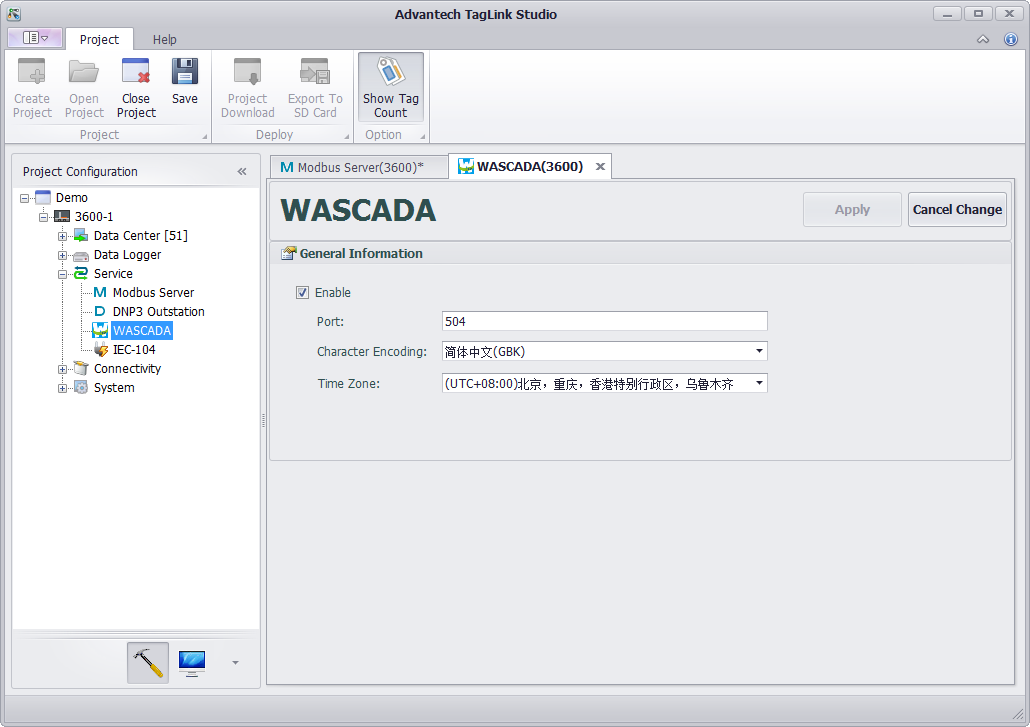Minimize the ribbon with the up arrow
1030x727 pixels.
[983, 39]
